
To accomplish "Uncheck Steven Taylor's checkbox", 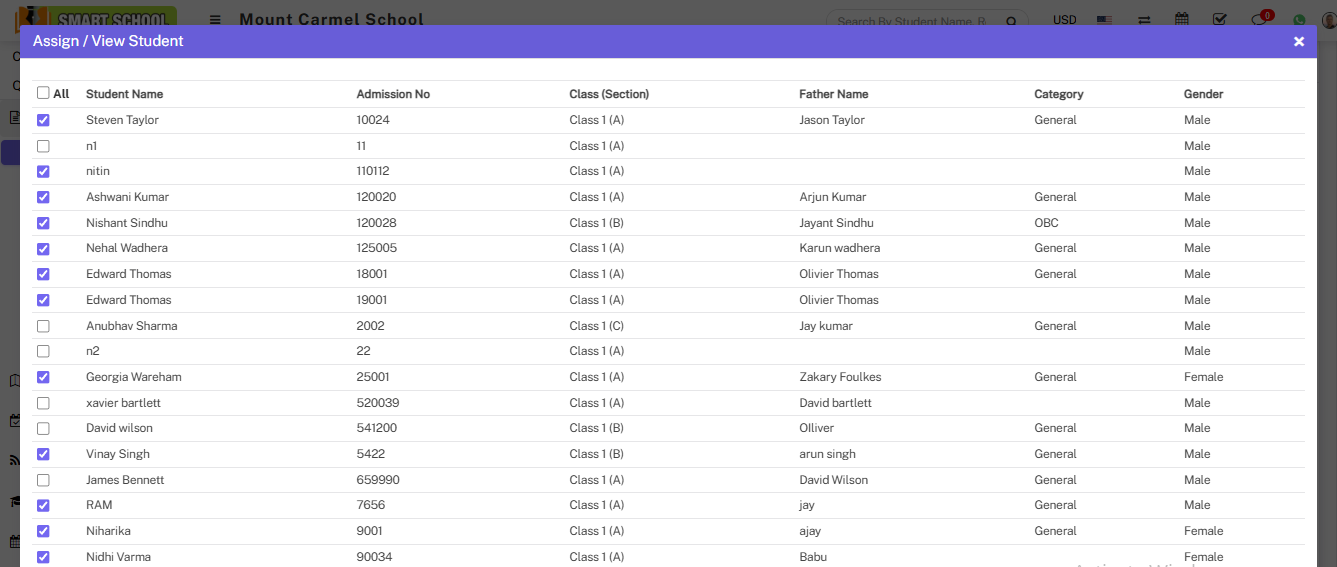I will click(43, 120).
